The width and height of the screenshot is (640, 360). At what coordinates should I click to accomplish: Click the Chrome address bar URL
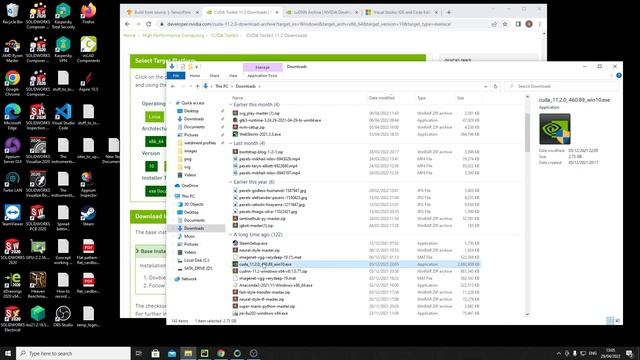coord(309,24)
